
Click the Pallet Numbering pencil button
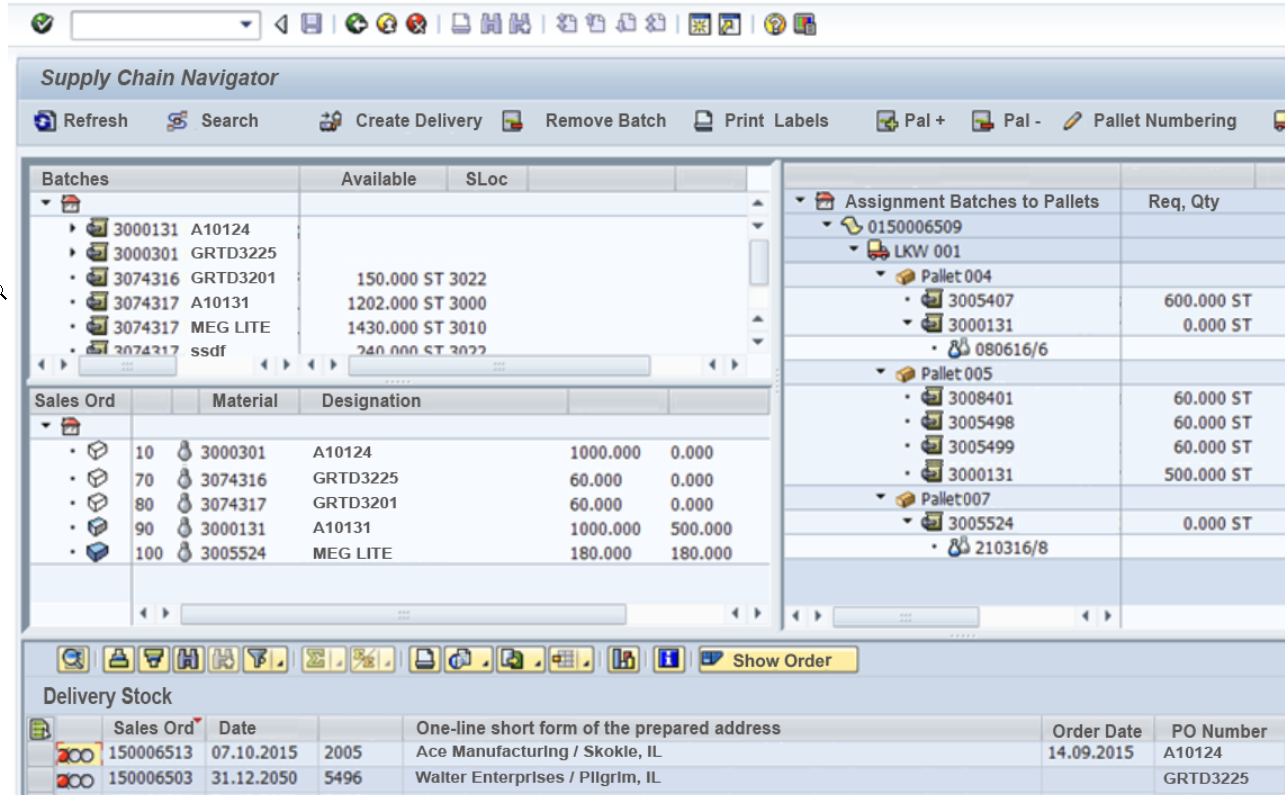pos(1150,121)
